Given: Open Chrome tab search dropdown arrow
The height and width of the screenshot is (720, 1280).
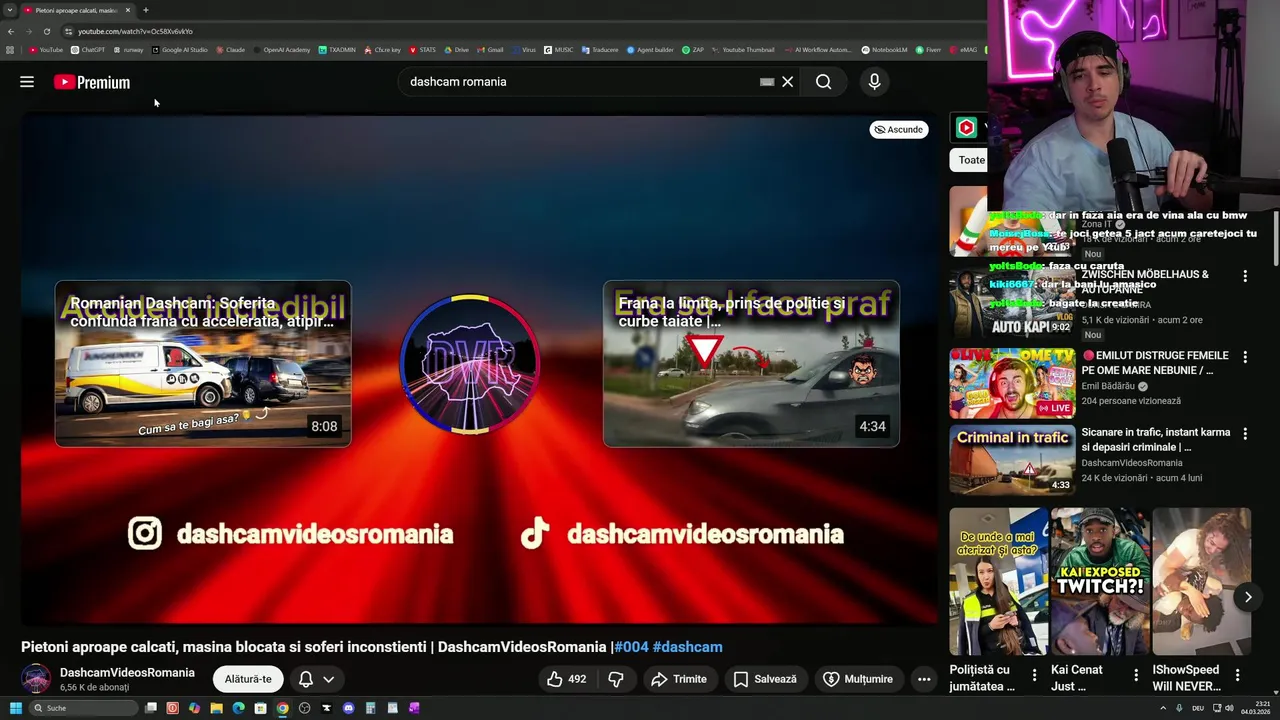Looking at the screenshot, I should (x=11, y=10).
